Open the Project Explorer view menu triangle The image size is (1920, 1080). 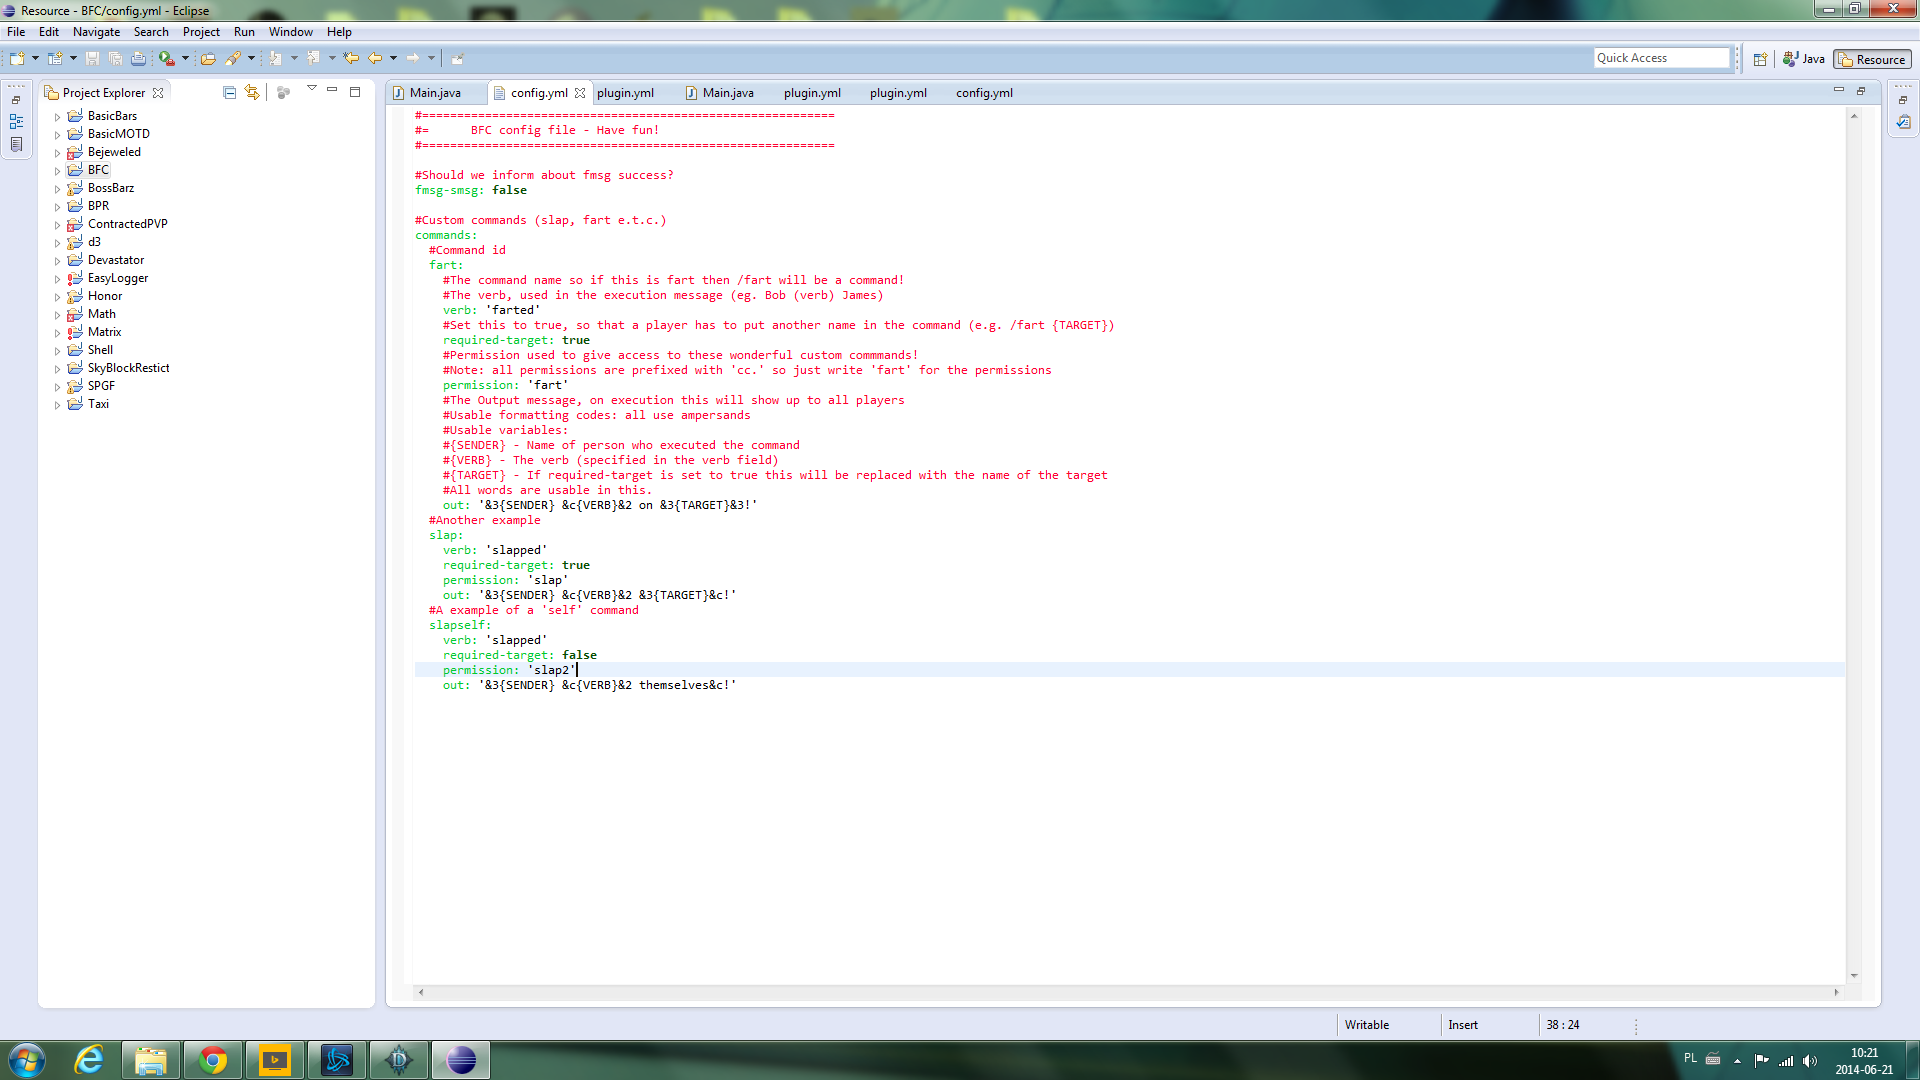[x=312, y=89]
